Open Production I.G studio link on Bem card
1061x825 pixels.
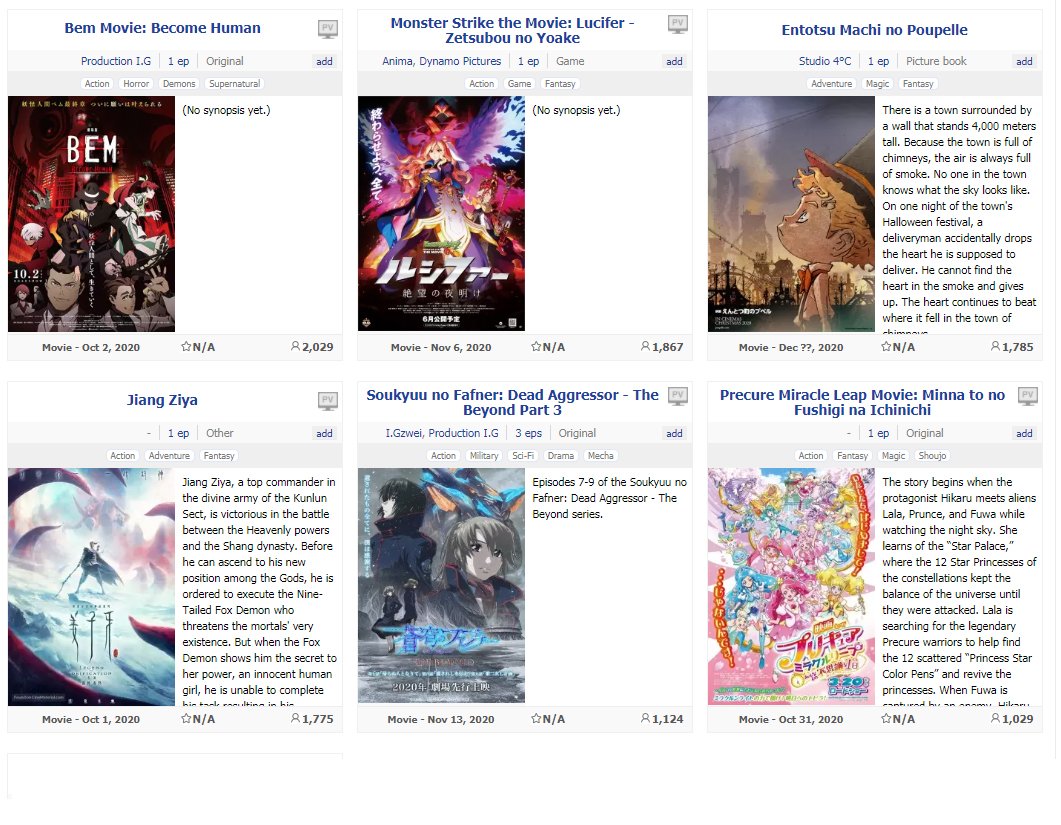coord(116,61)
